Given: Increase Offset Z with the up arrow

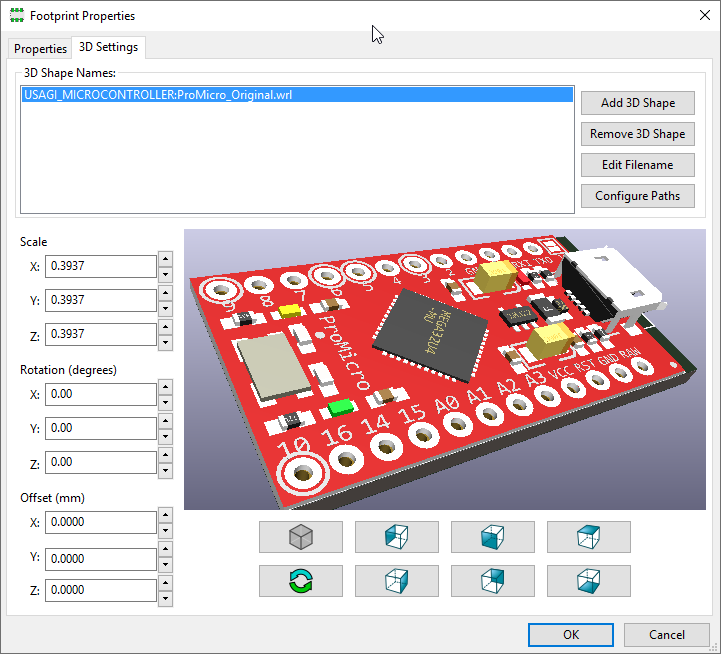Looking at the screenshot, I should pos(166,583).
